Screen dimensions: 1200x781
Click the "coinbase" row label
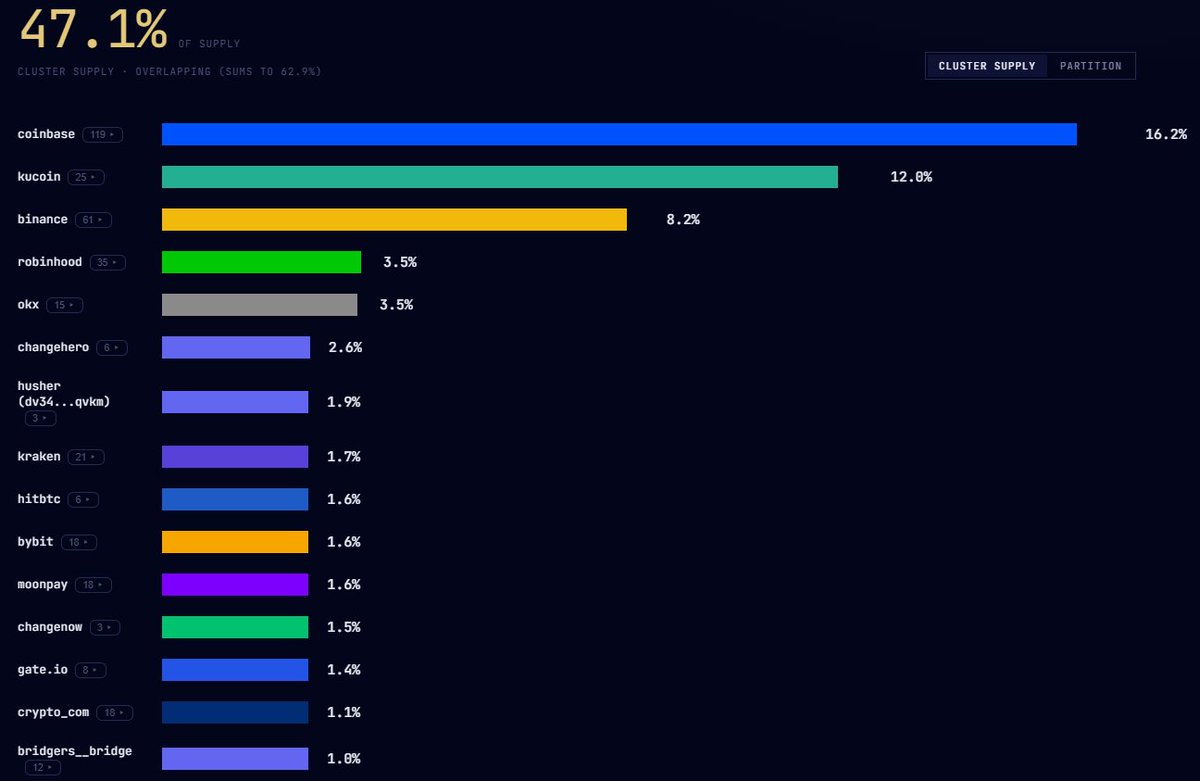(x=46, y=134)
